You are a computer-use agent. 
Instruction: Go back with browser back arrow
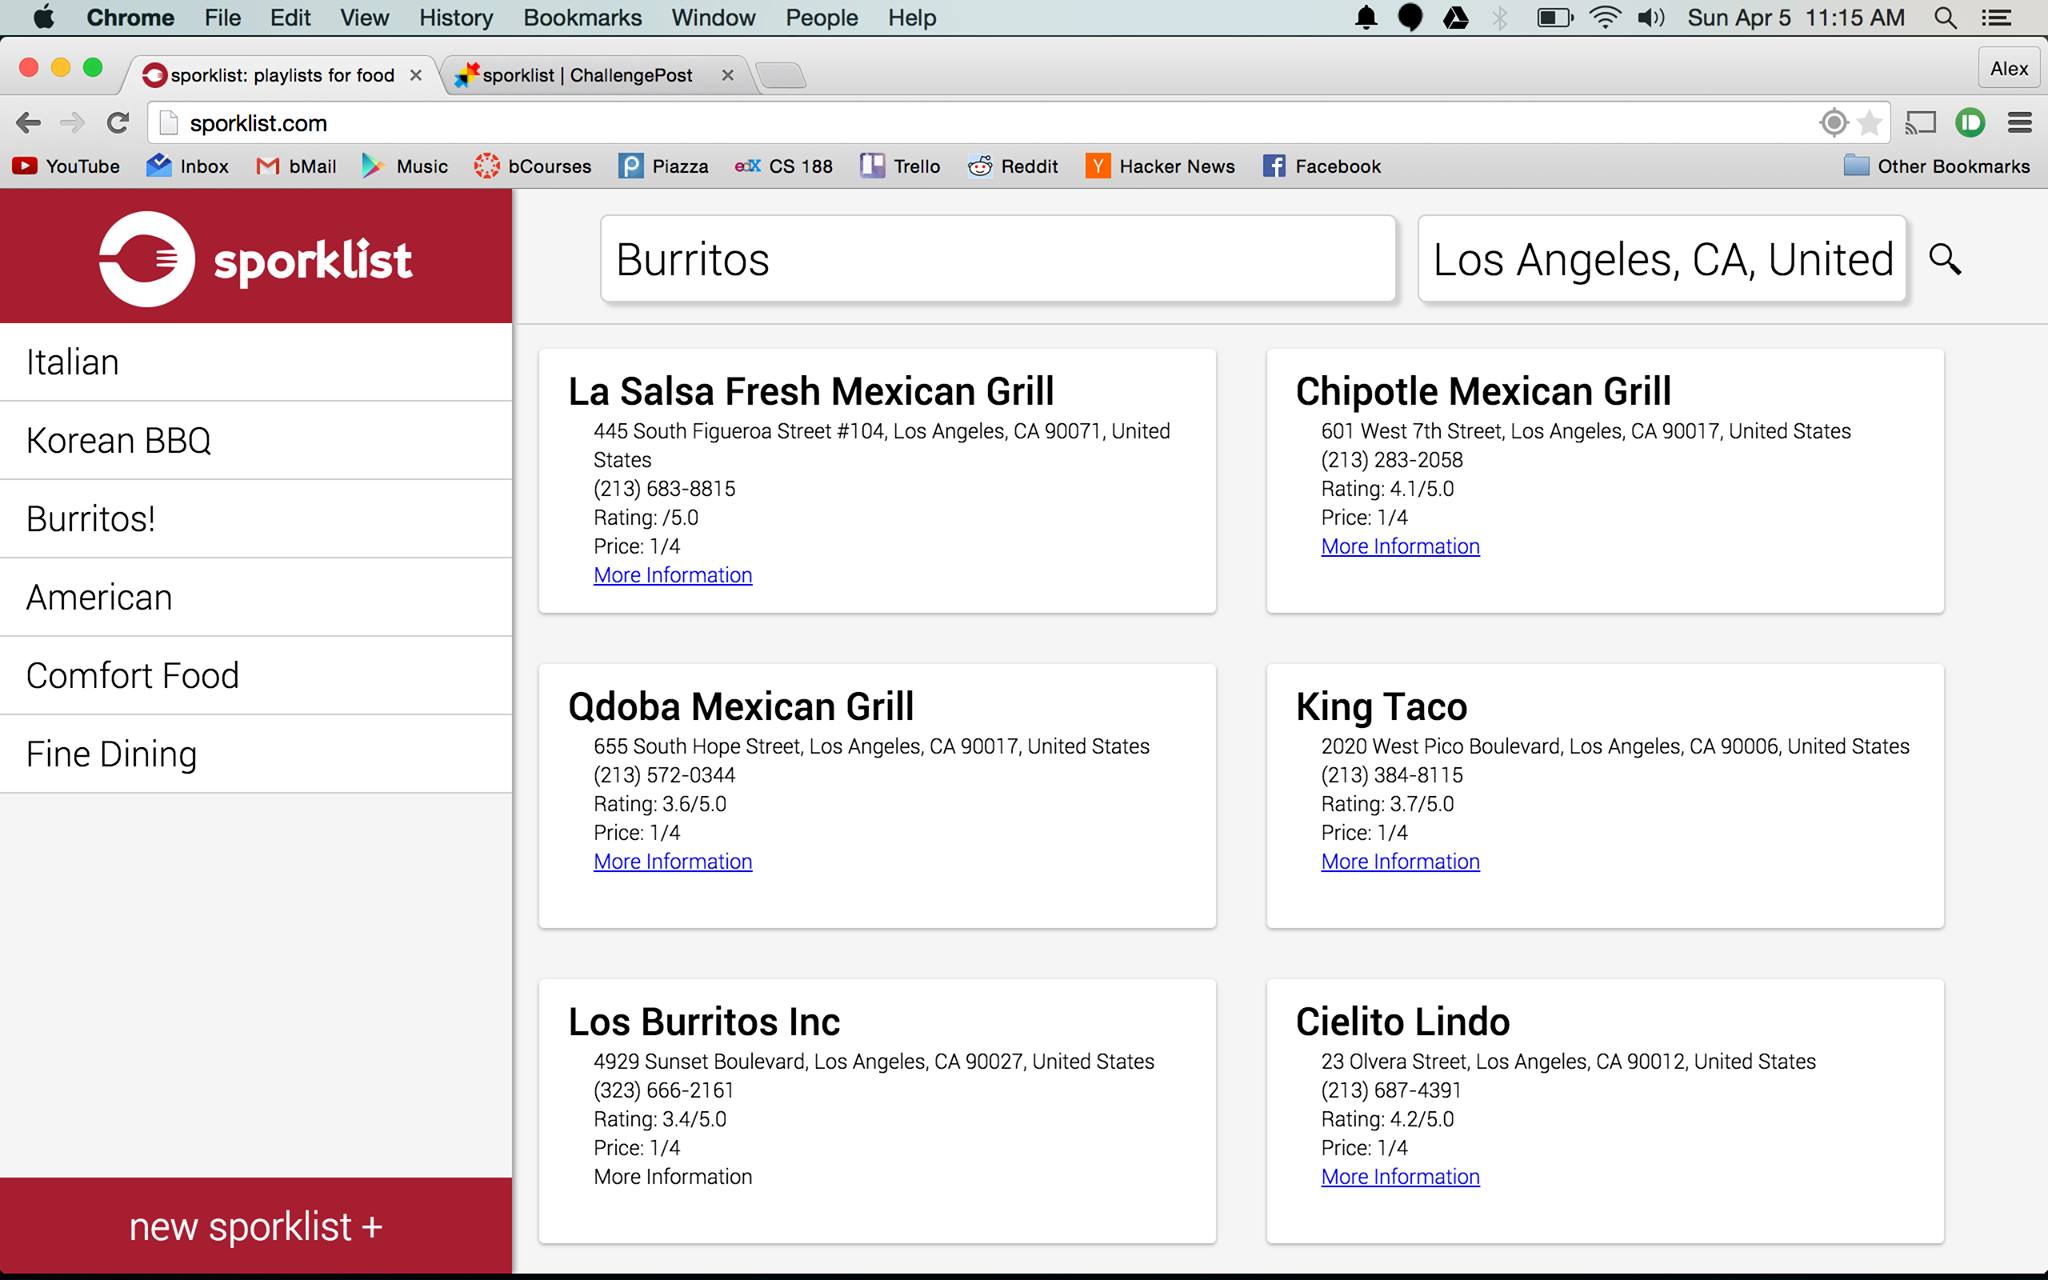pos(28,123)
